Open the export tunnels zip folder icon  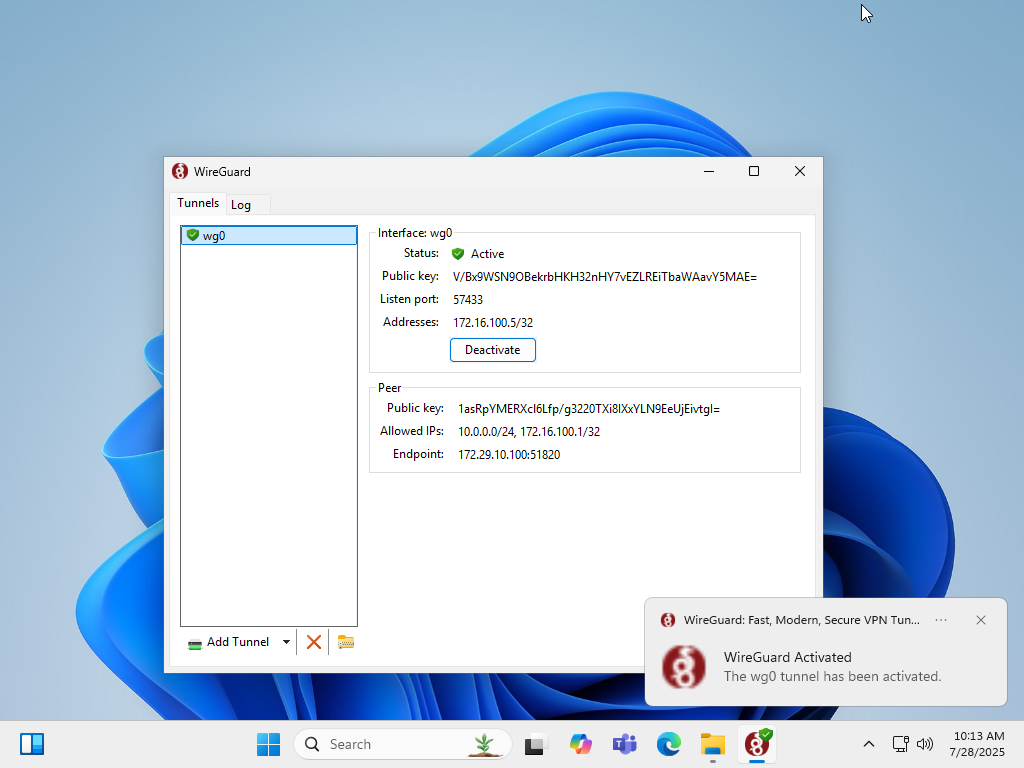point(345,641)
